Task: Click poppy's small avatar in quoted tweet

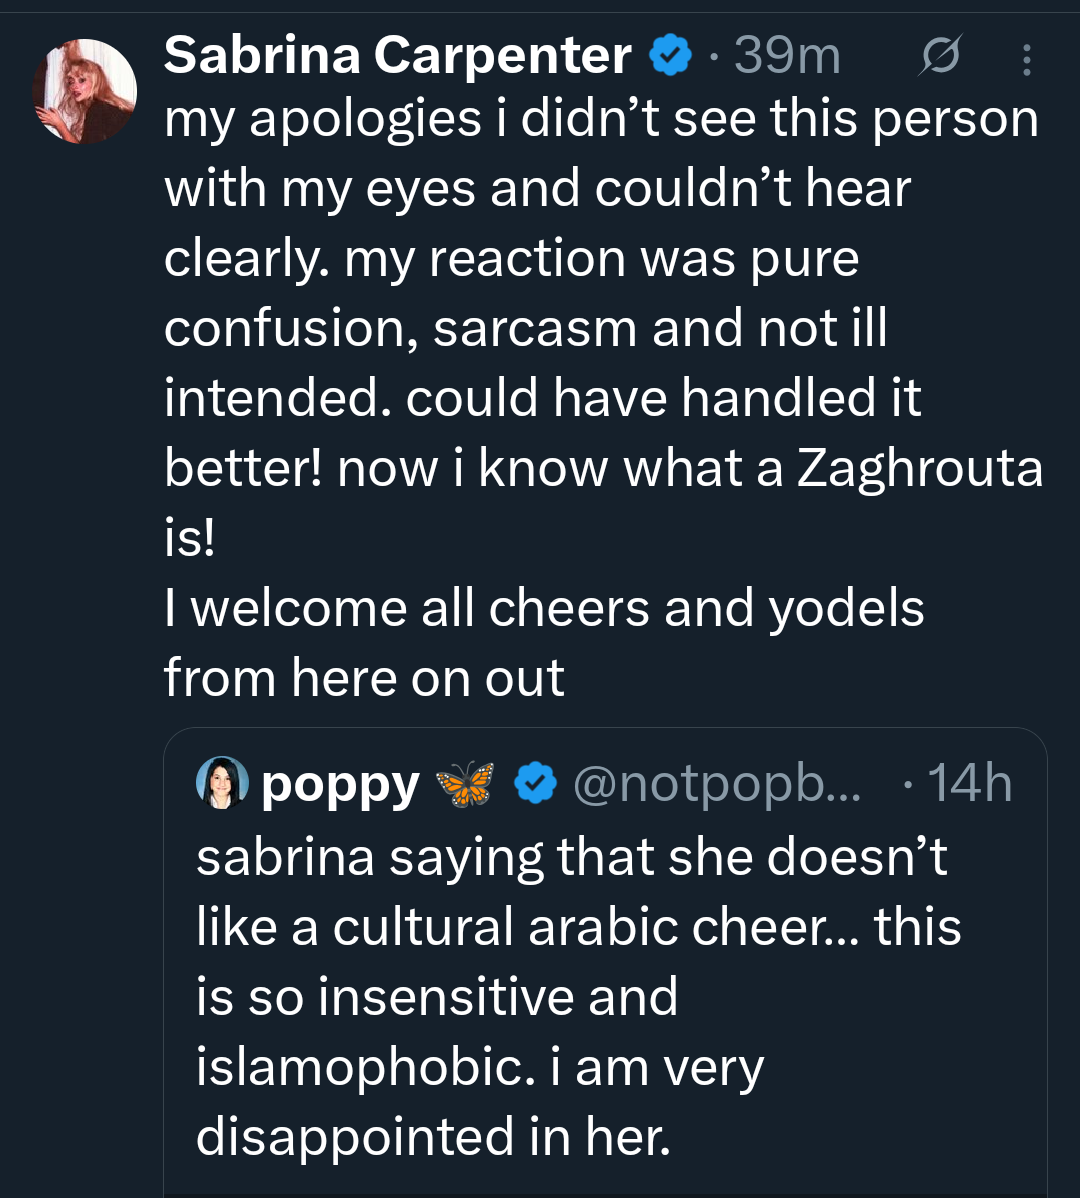Action: [x=222, y=783]
